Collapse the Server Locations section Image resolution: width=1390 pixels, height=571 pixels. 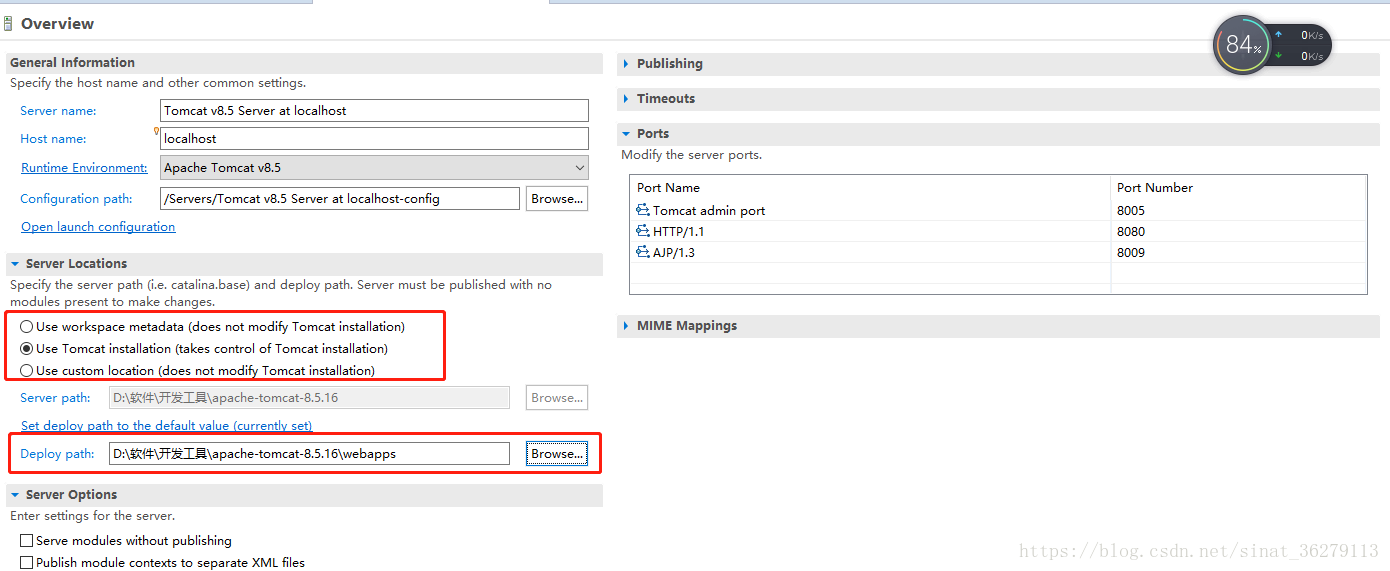click(15, 264)
